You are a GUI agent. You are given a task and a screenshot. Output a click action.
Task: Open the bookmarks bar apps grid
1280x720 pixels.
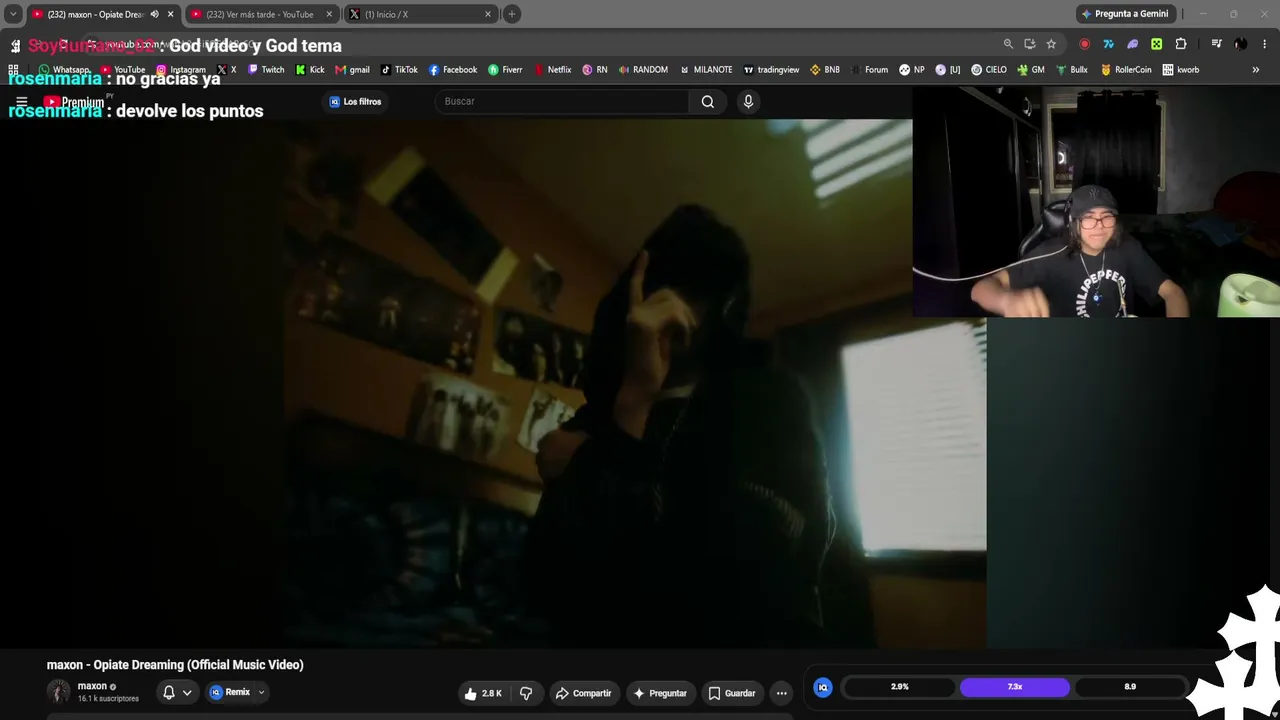coord(14,70)
